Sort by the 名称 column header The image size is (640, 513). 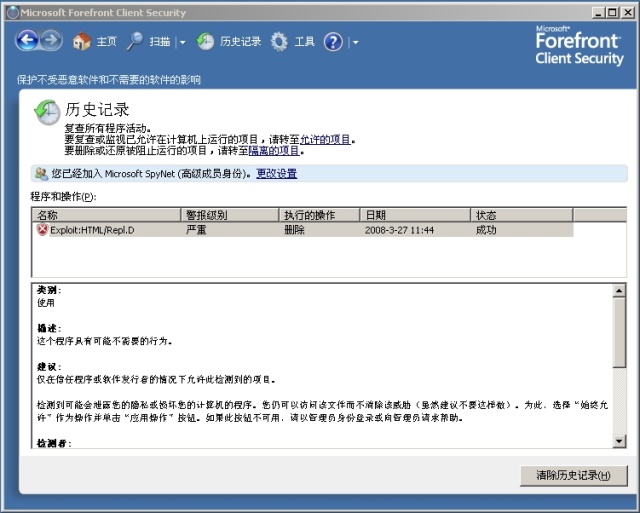pyautogui.click(x=106, y=215)
